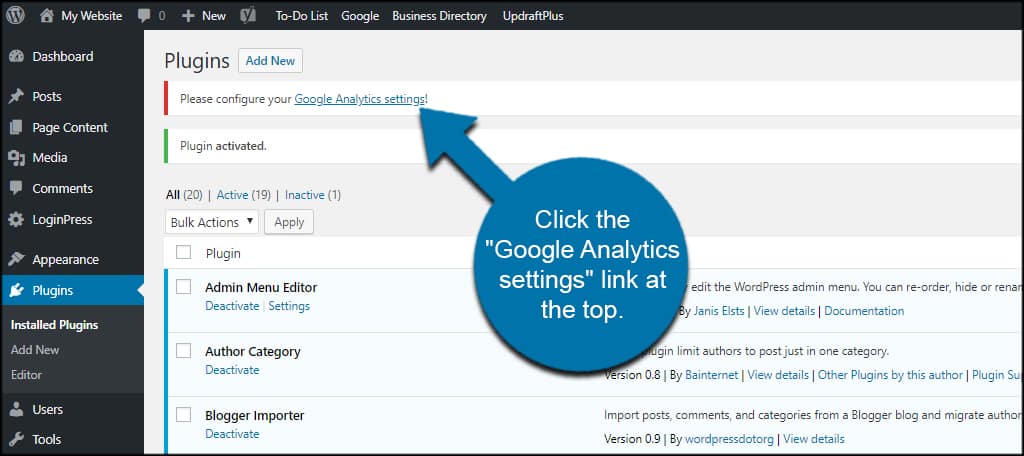The width and height of the screenshot is (1024, 456).
Task: Deactivate the Author Category plugin
Action: point(232,370)
